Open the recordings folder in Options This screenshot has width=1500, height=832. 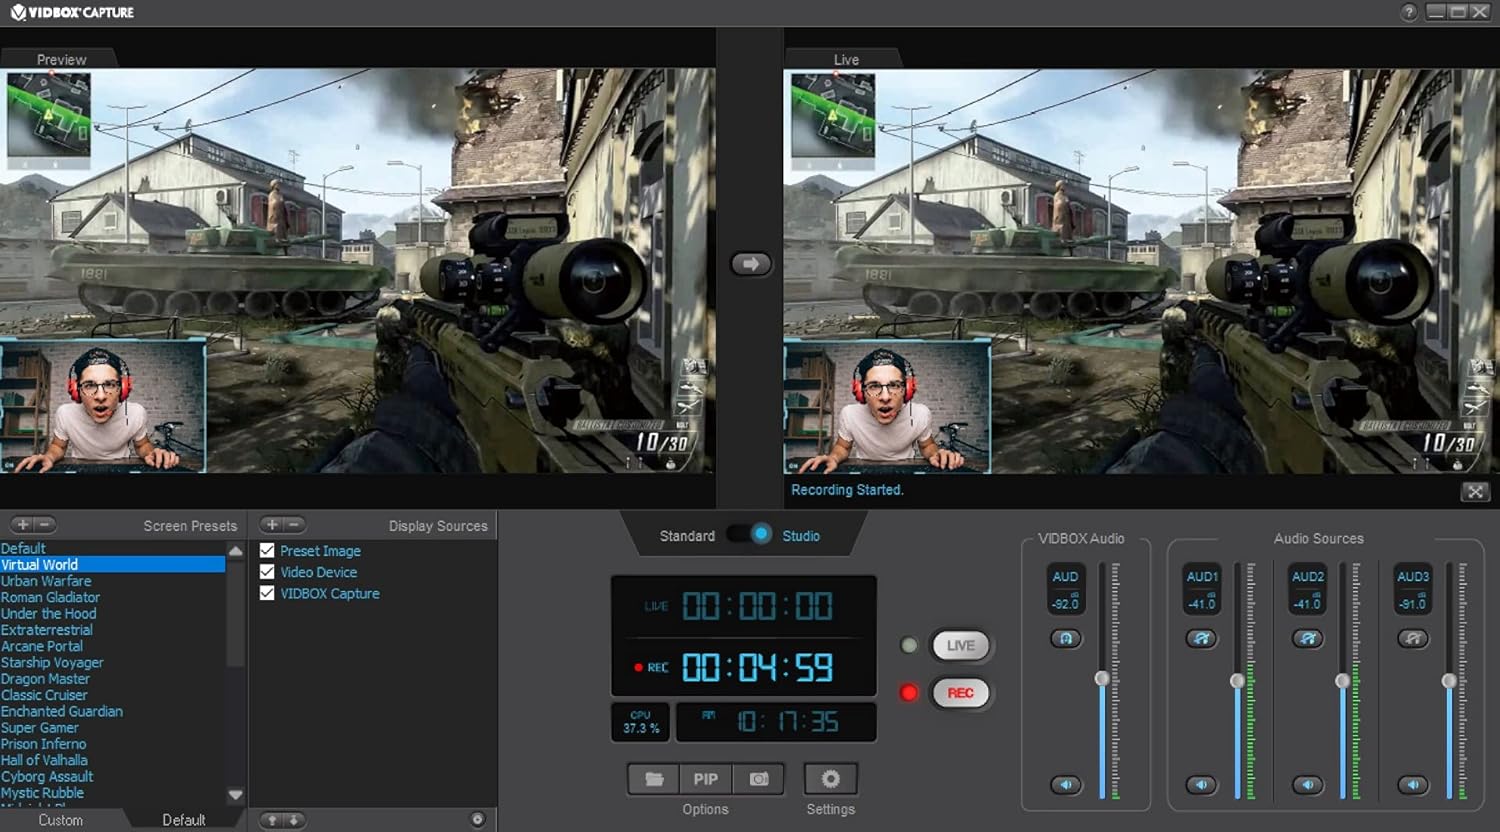(654, 779)
